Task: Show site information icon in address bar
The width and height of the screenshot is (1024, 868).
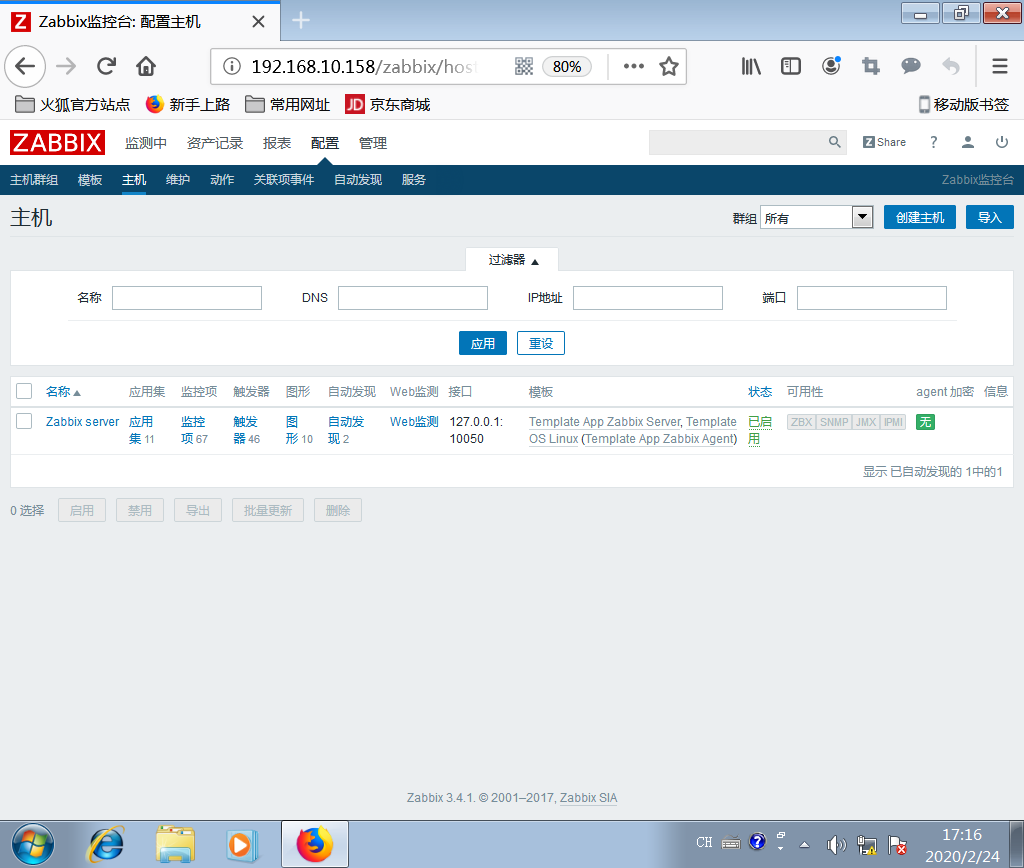Action: pyautogui.click(x=232, y=66)
